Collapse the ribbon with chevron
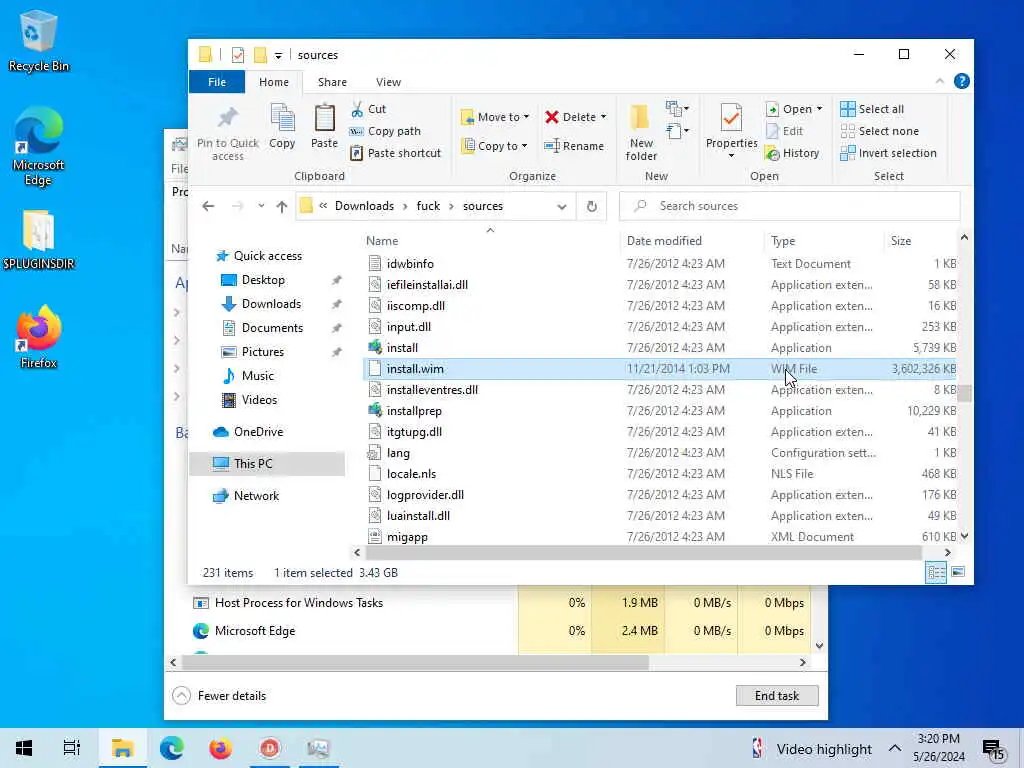Viewport: 1024px width, 768px height. (x=940, y=82)
